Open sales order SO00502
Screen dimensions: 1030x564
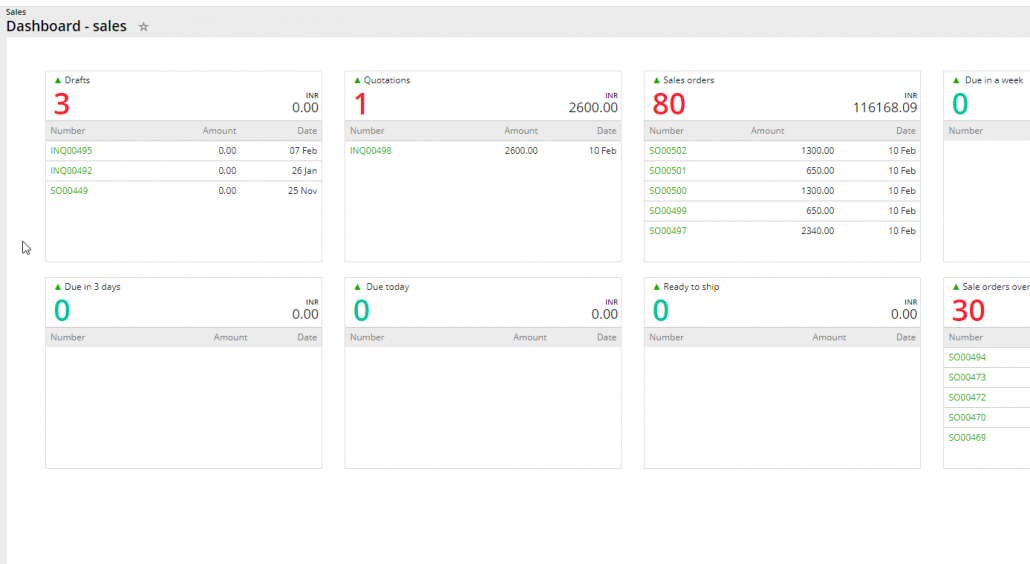(x=668, y=150)
